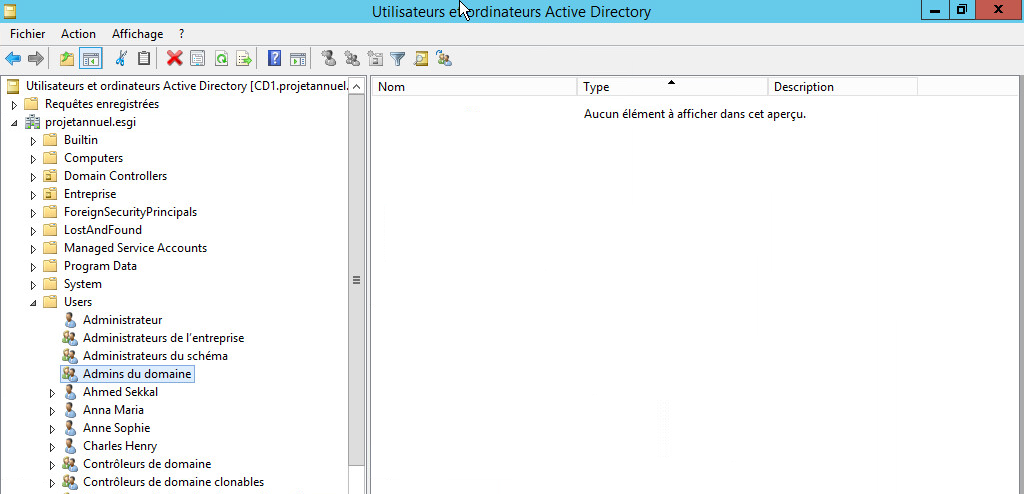This screenshot has height=494, width=1024.
Task: Sort by the Type column header
Action: (x=673, y=86)
